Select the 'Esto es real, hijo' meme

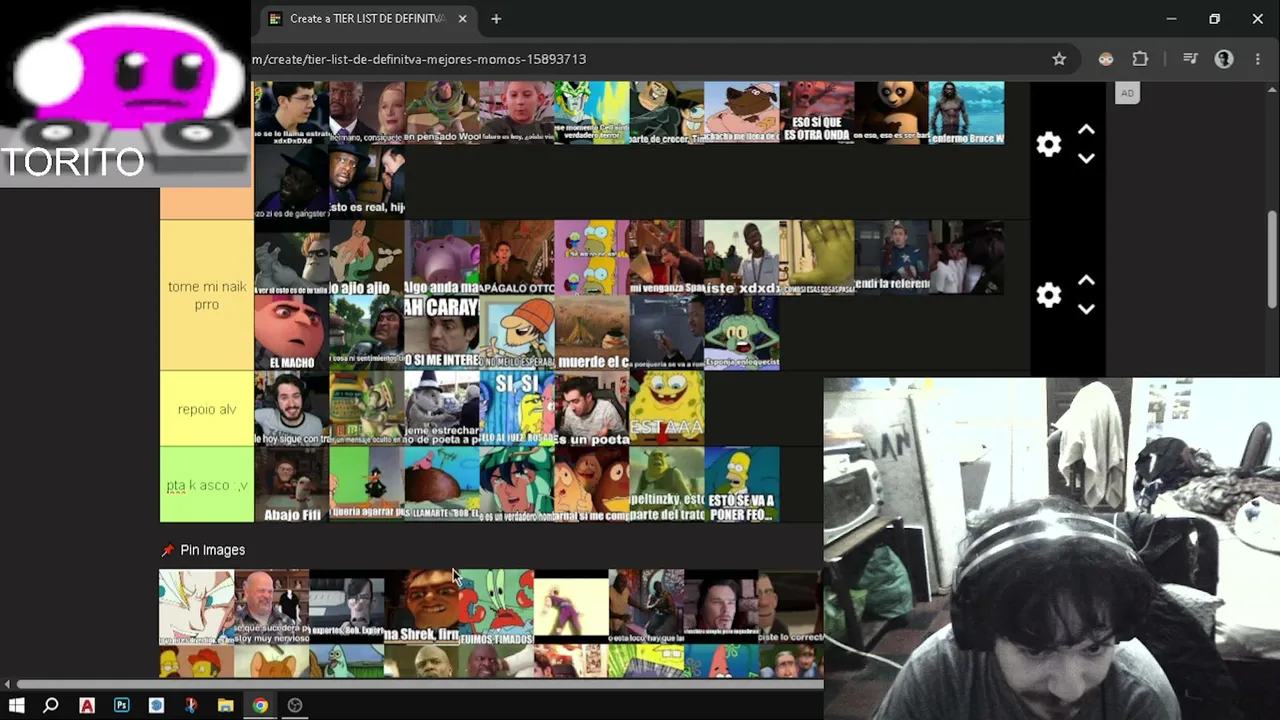click(367, 182)
